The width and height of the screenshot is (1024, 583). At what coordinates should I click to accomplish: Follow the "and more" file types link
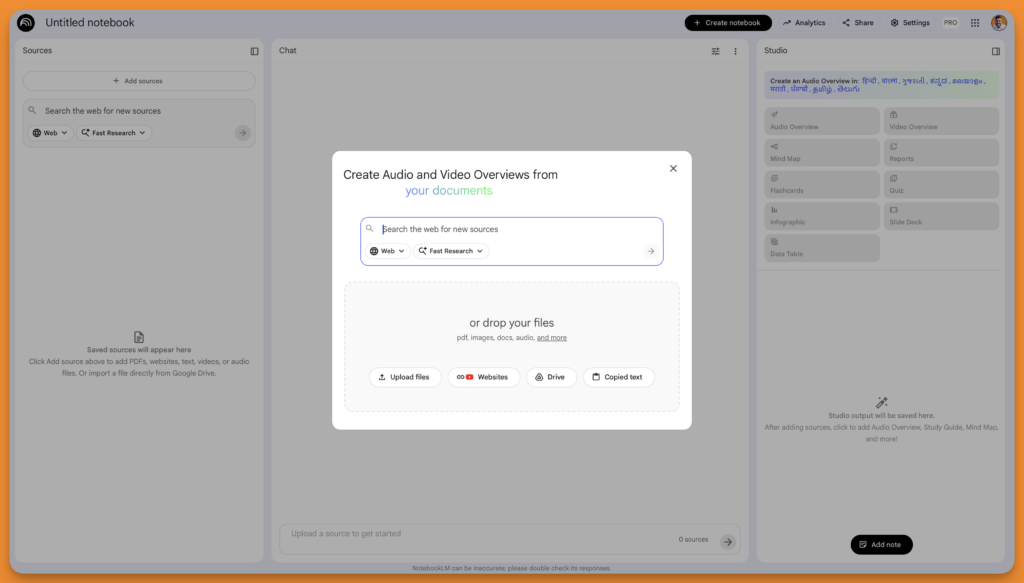(x=552, y=338)
